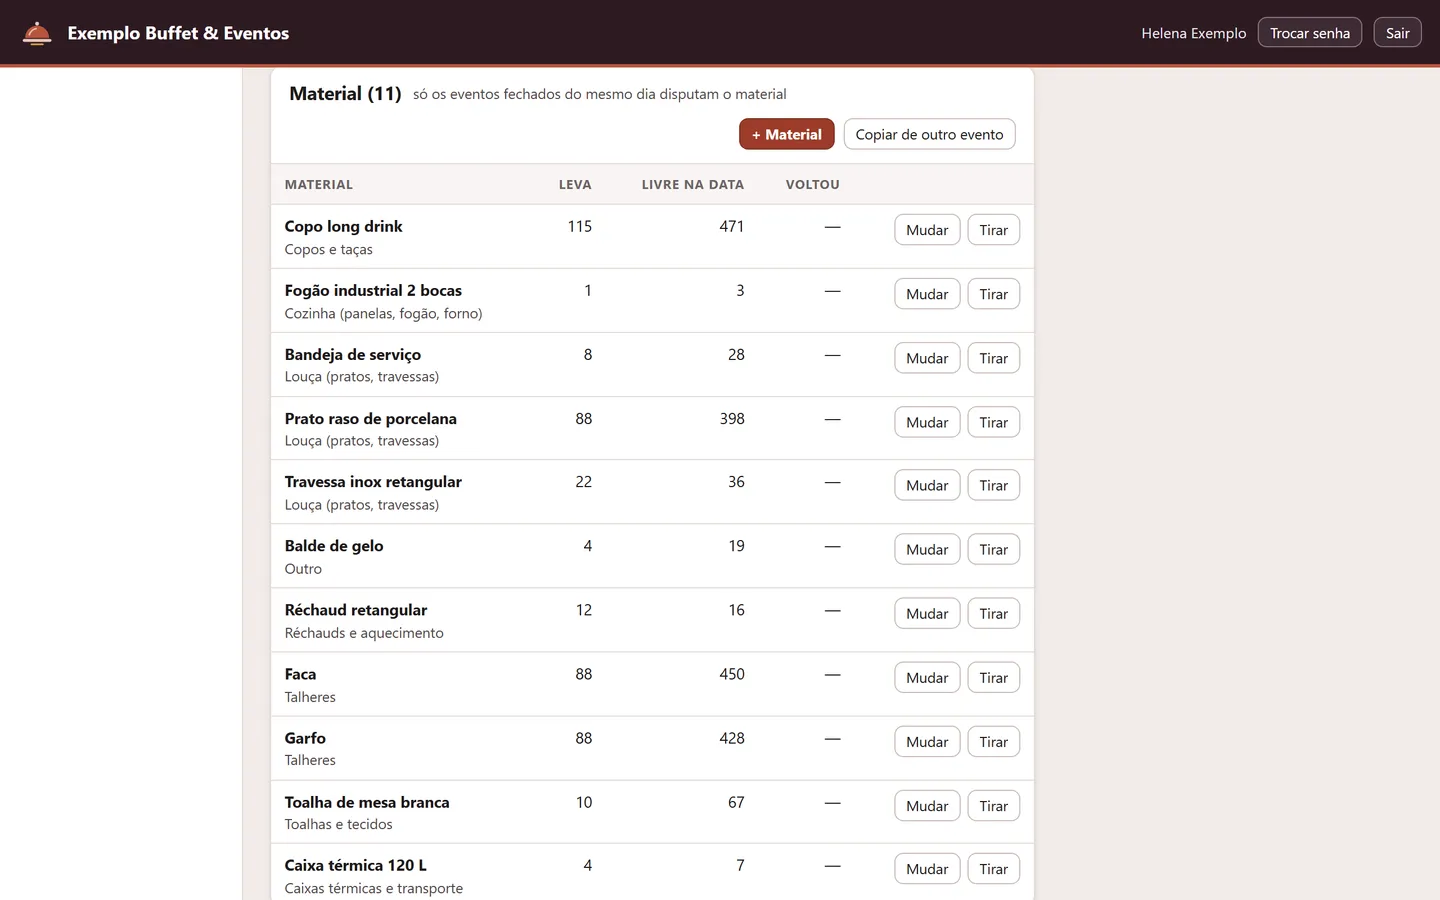This screenshot has height=900, width=1440.
Task: Click the 115 quantity for Copo long drink
Action: [579, 227]
